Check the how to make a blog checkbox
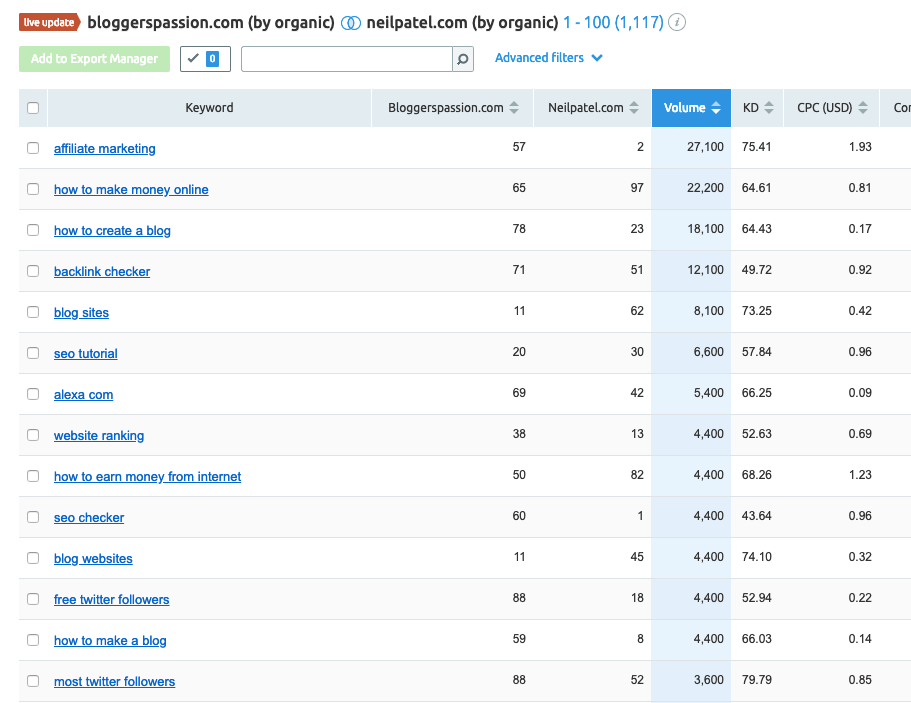This screenshot has width=911, height=703. point(33,640)
